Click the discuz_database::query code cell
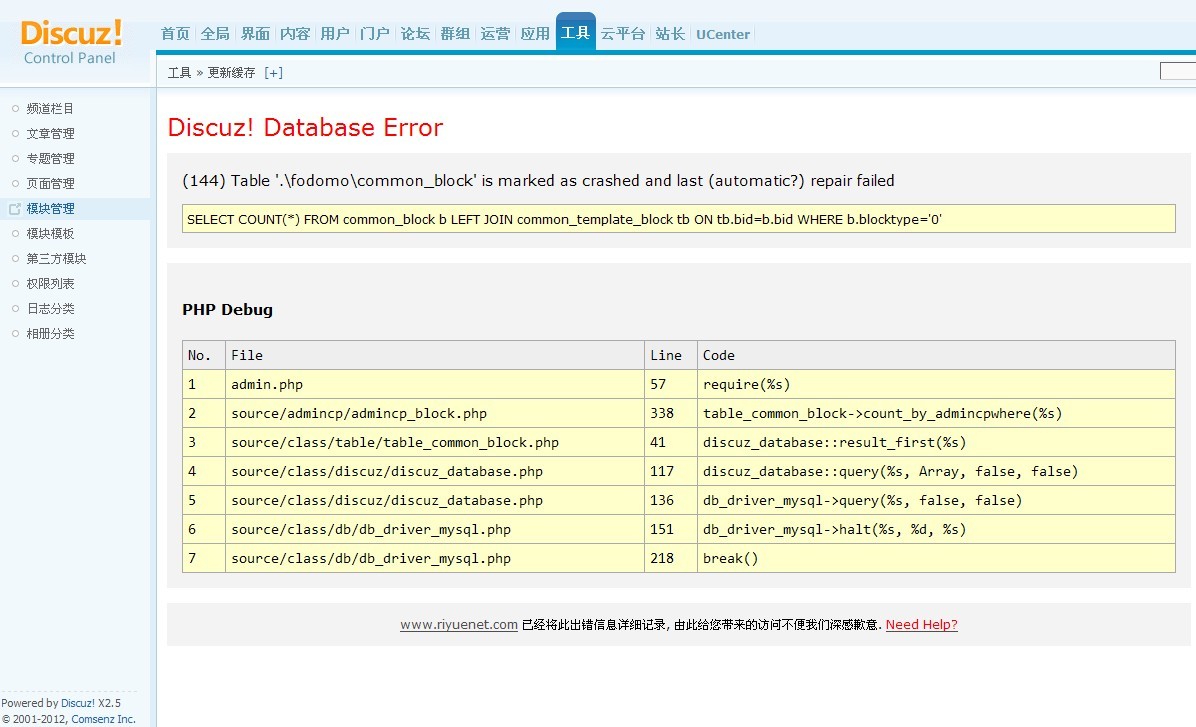 (936, 471)
